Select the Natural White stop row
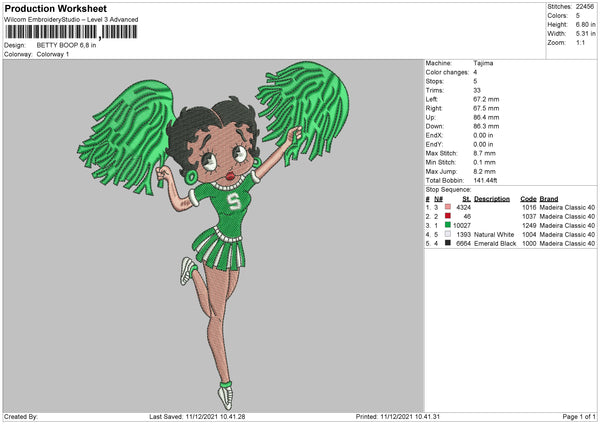Screen dimensions: 600x424 (x=510, y=234)
